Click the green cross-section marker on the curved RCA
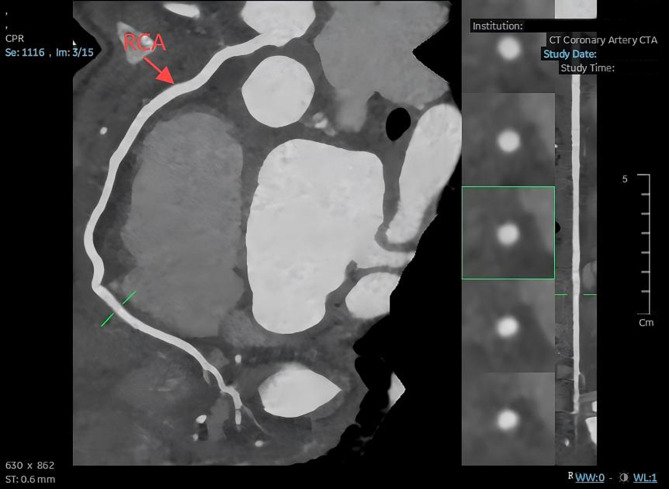 tap(118, 309)
